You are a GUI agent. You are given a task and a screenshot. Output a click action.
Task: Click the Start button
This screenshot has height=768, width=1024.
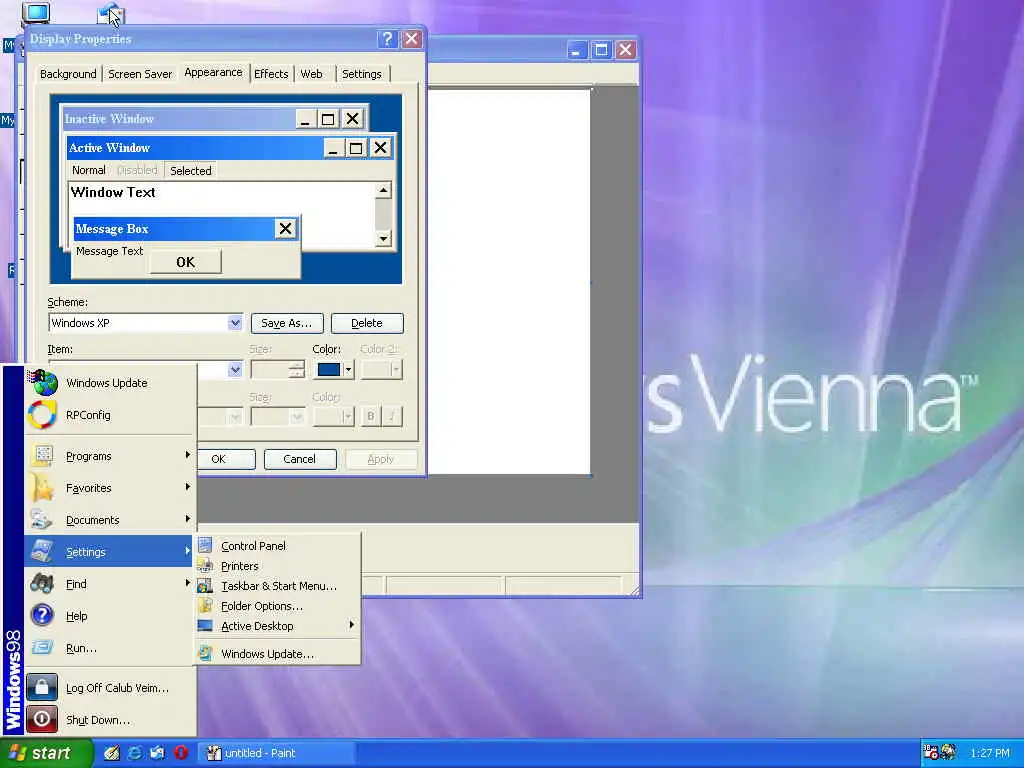click(x=46, y=754)
